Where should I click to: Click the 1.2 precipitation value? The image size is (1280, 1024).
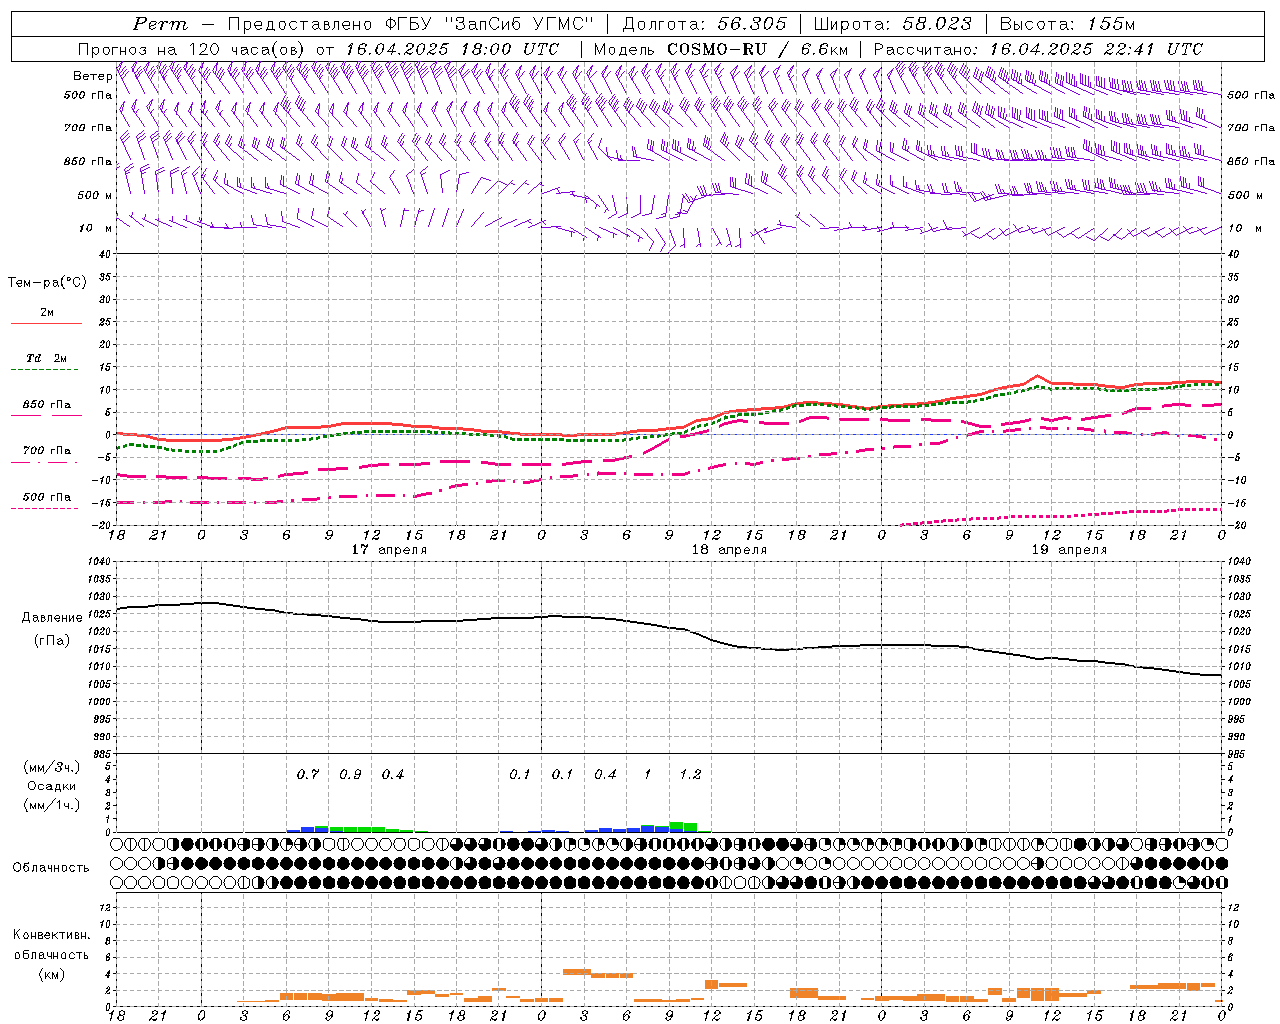coord(691,775)
